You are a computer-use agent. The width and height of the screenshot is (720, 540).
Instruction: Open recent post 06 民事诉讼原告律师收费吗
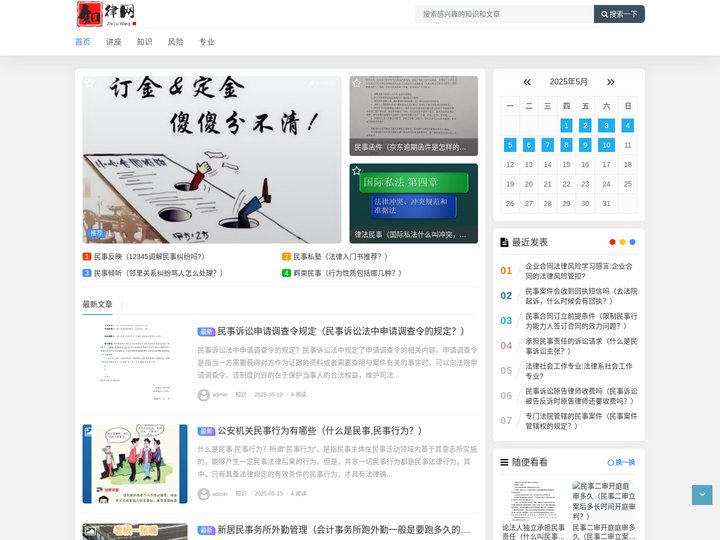(581, 396)
